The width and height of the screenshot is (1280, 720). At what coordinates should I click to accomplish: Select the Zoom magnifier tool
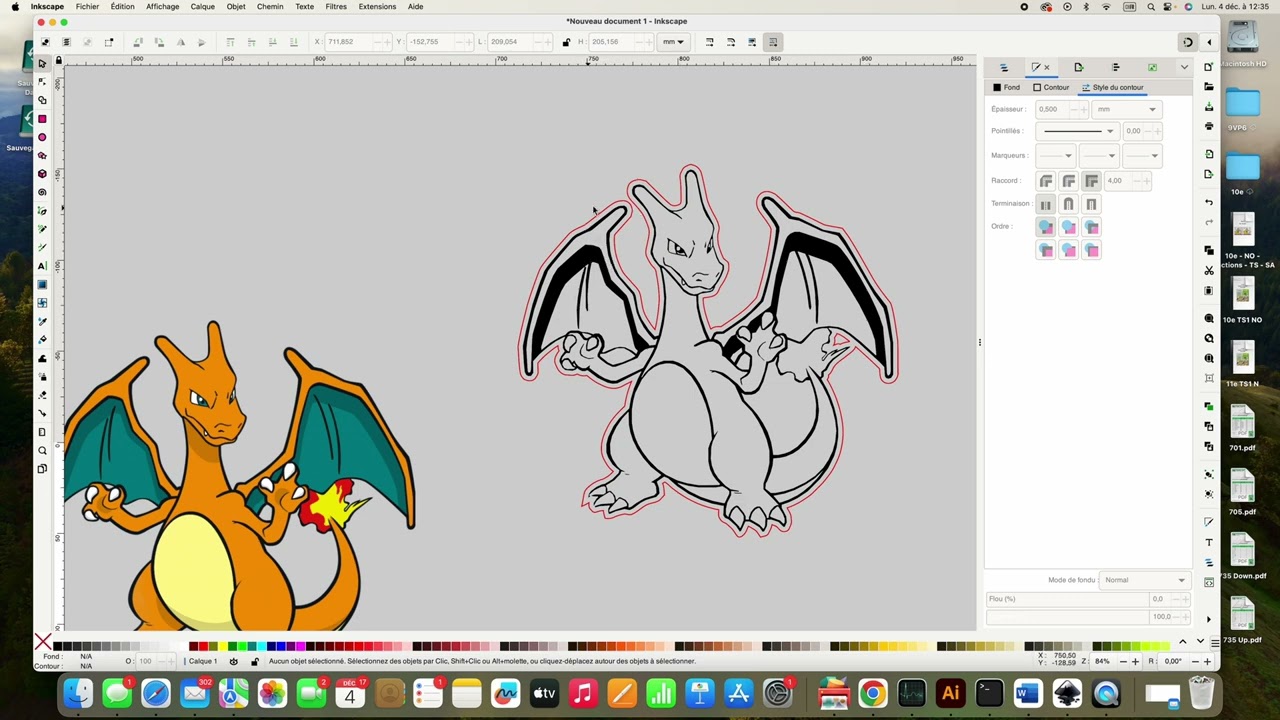[42, 451]
